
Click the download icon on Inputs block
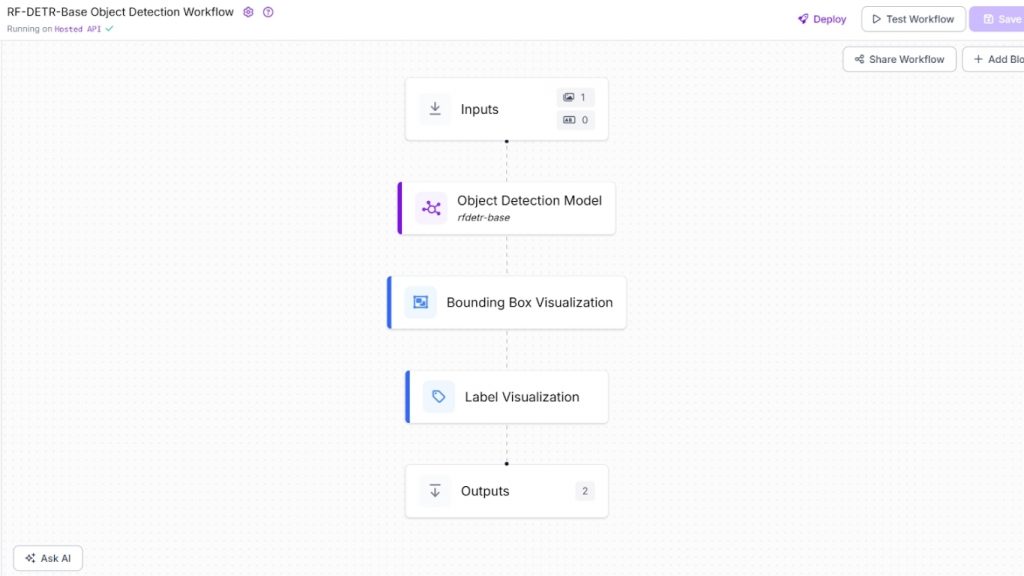click(434, 108)
